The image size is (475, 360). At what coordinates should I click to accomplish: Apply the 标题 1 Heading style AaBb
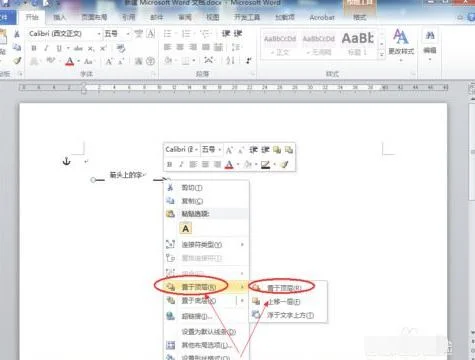(357, 44)
